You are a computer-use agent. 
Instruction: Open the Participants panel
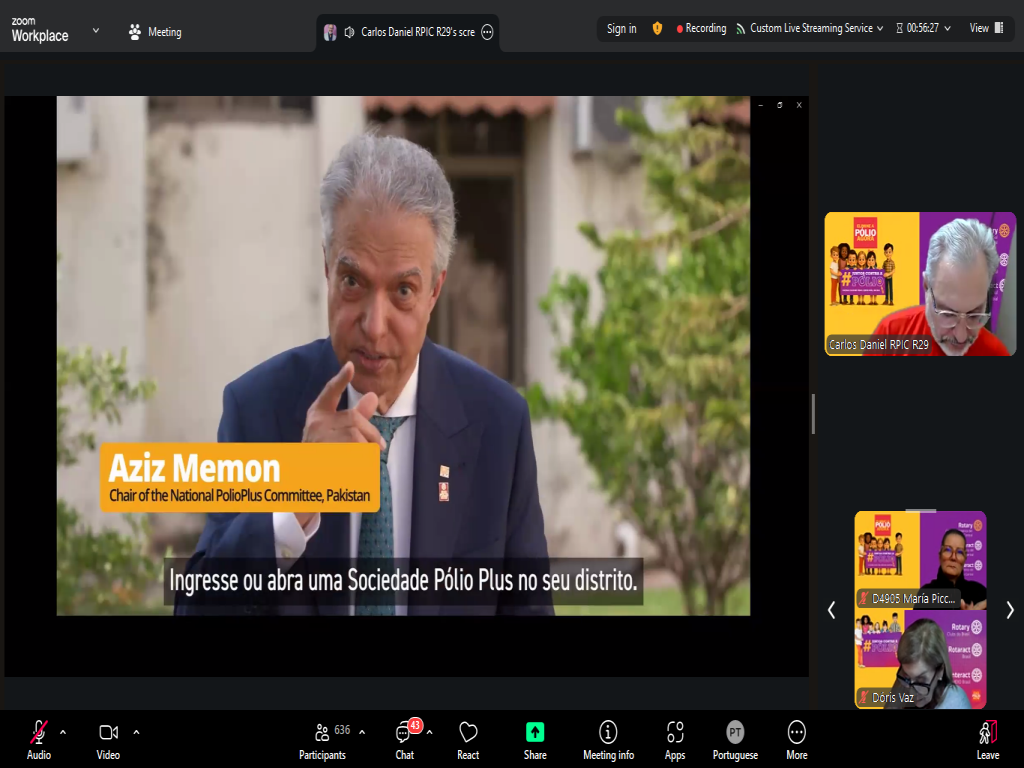322,738
